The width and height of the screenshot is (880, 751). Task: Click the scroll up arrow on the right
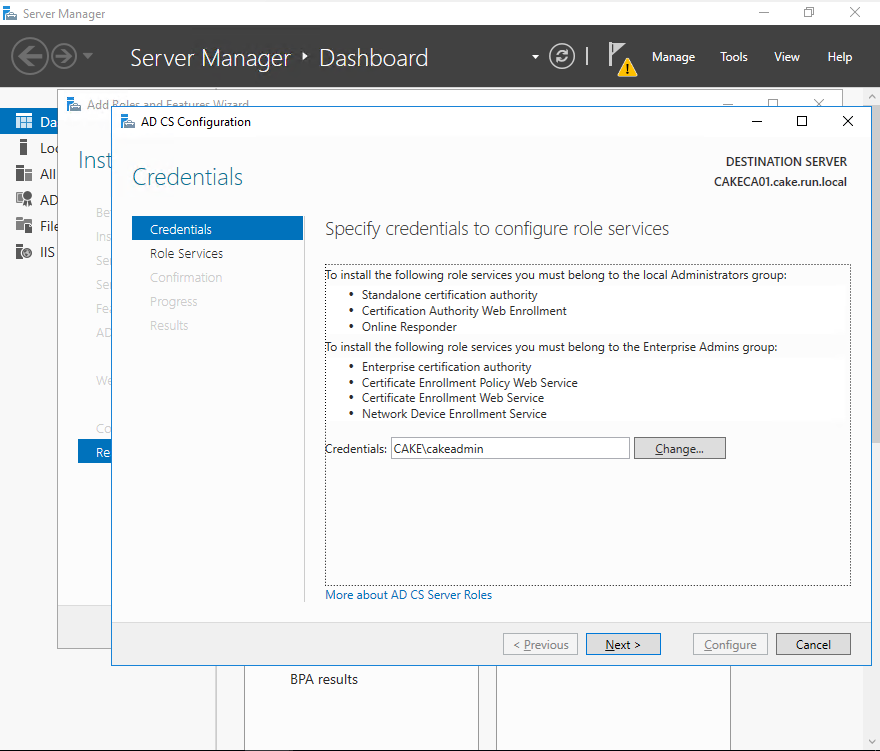872,97
